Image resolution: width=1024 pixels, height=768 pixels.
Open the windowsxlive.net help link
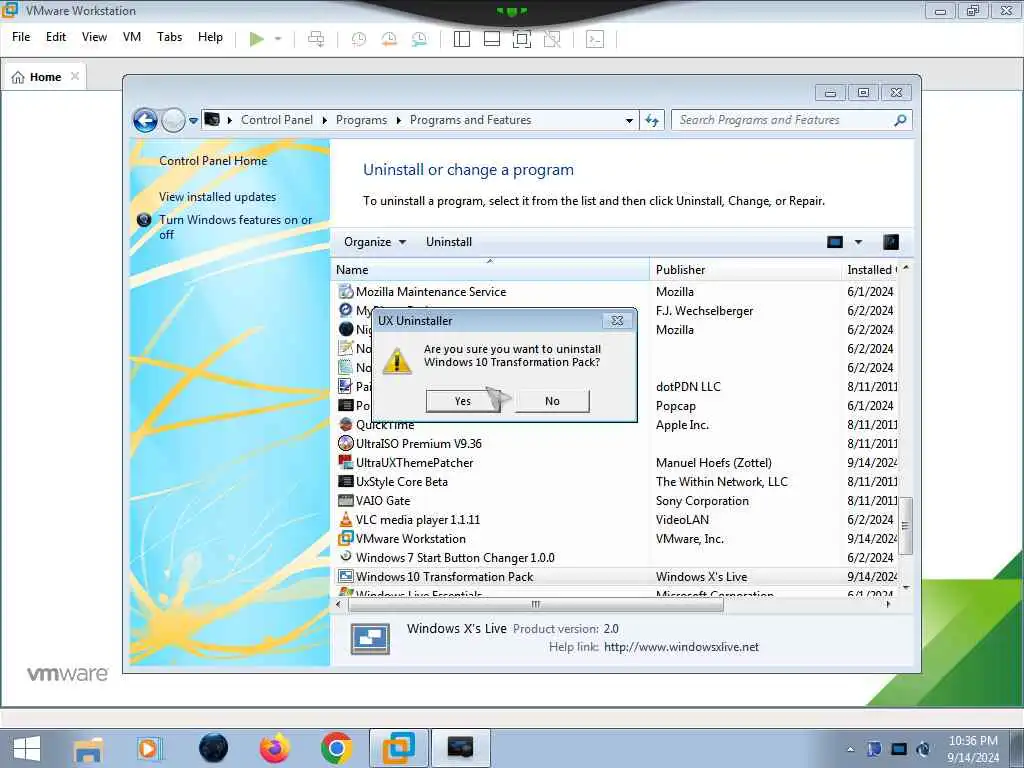coord(681,647)
